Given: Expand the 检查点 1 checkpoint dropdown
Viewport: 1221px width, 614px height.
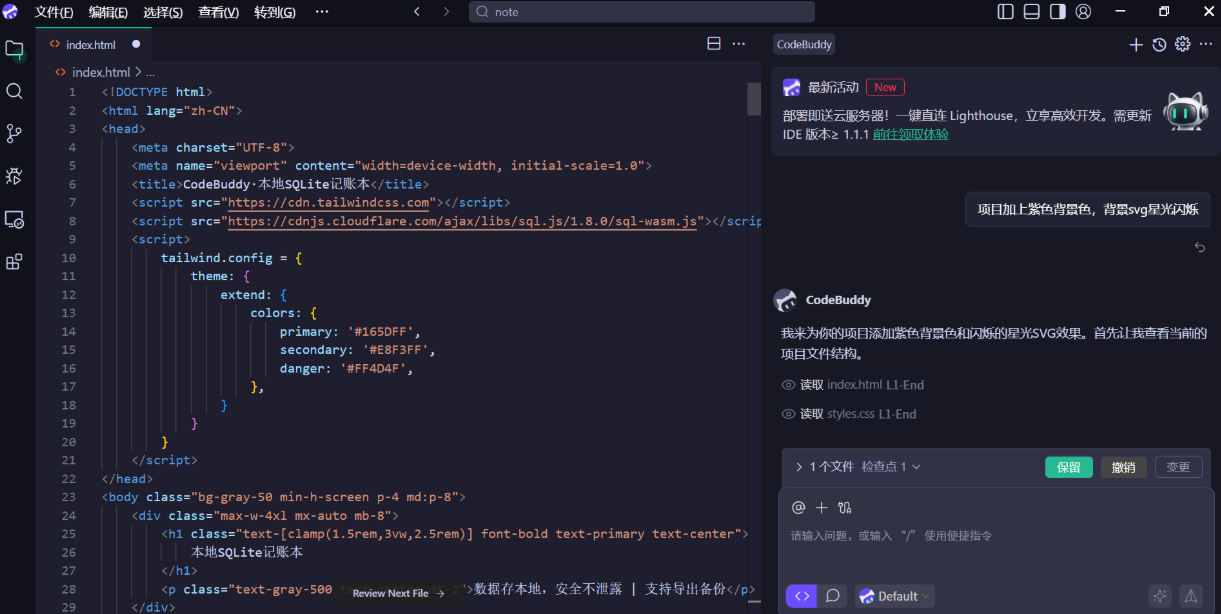Looking at the screenshot, I should point(891,467).
